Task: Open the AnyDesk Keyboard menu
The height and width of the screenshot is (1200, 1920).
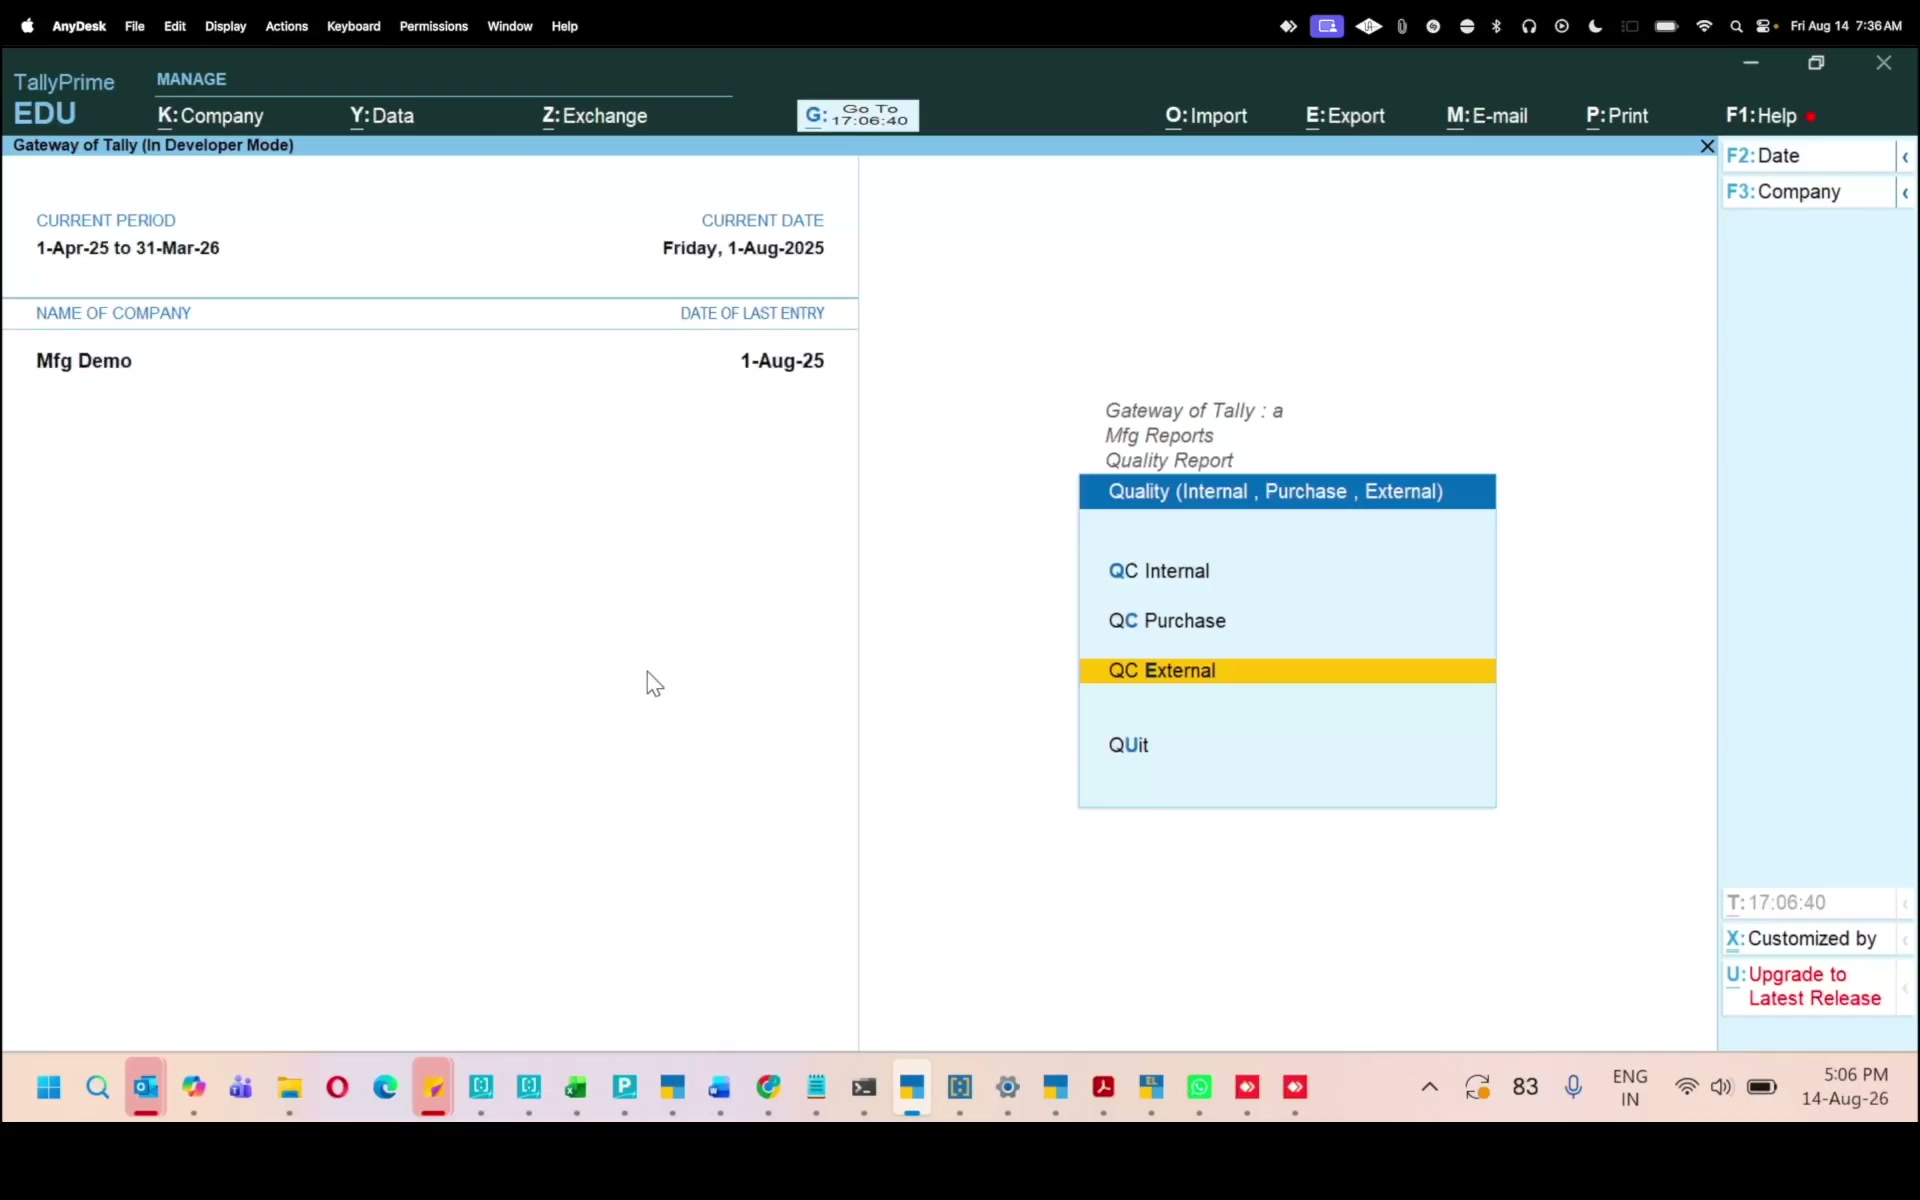Action: click(x=353, y=26)
